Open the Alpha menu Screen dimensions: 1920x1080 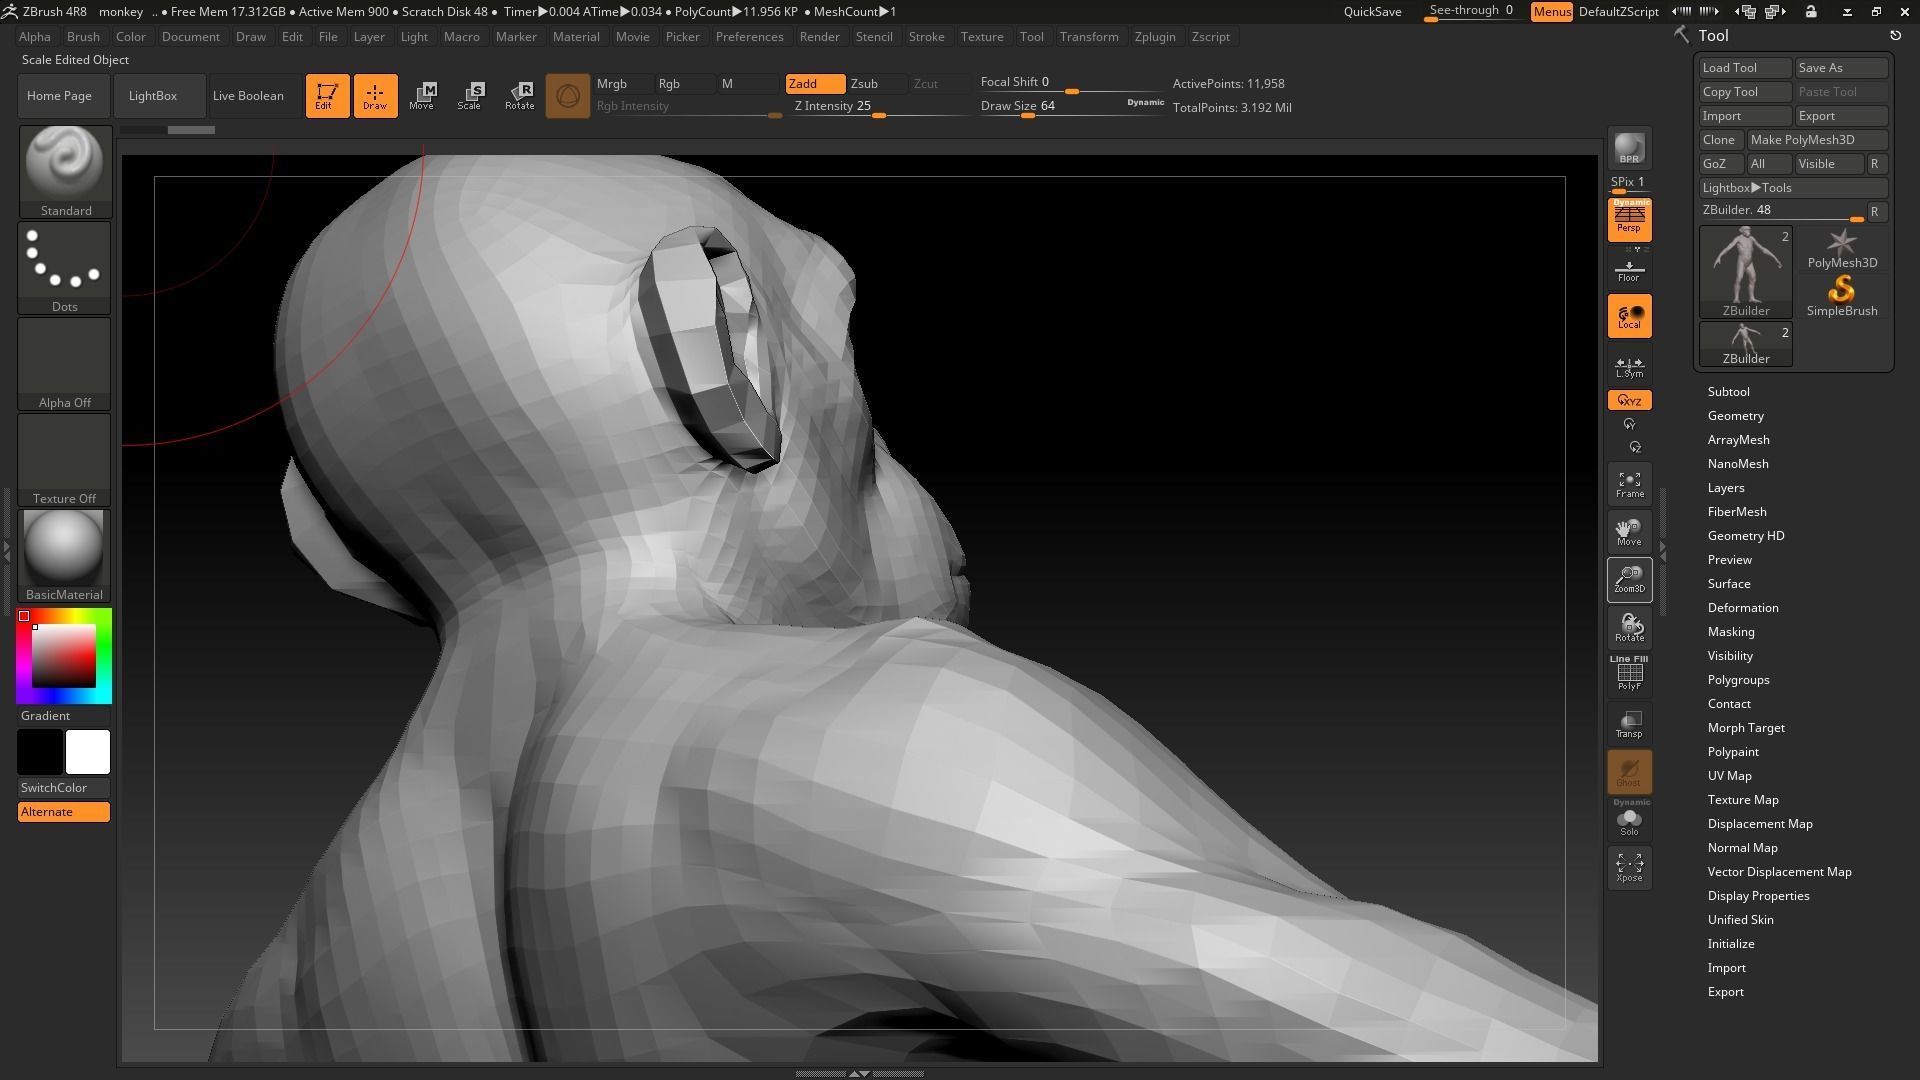35,37
